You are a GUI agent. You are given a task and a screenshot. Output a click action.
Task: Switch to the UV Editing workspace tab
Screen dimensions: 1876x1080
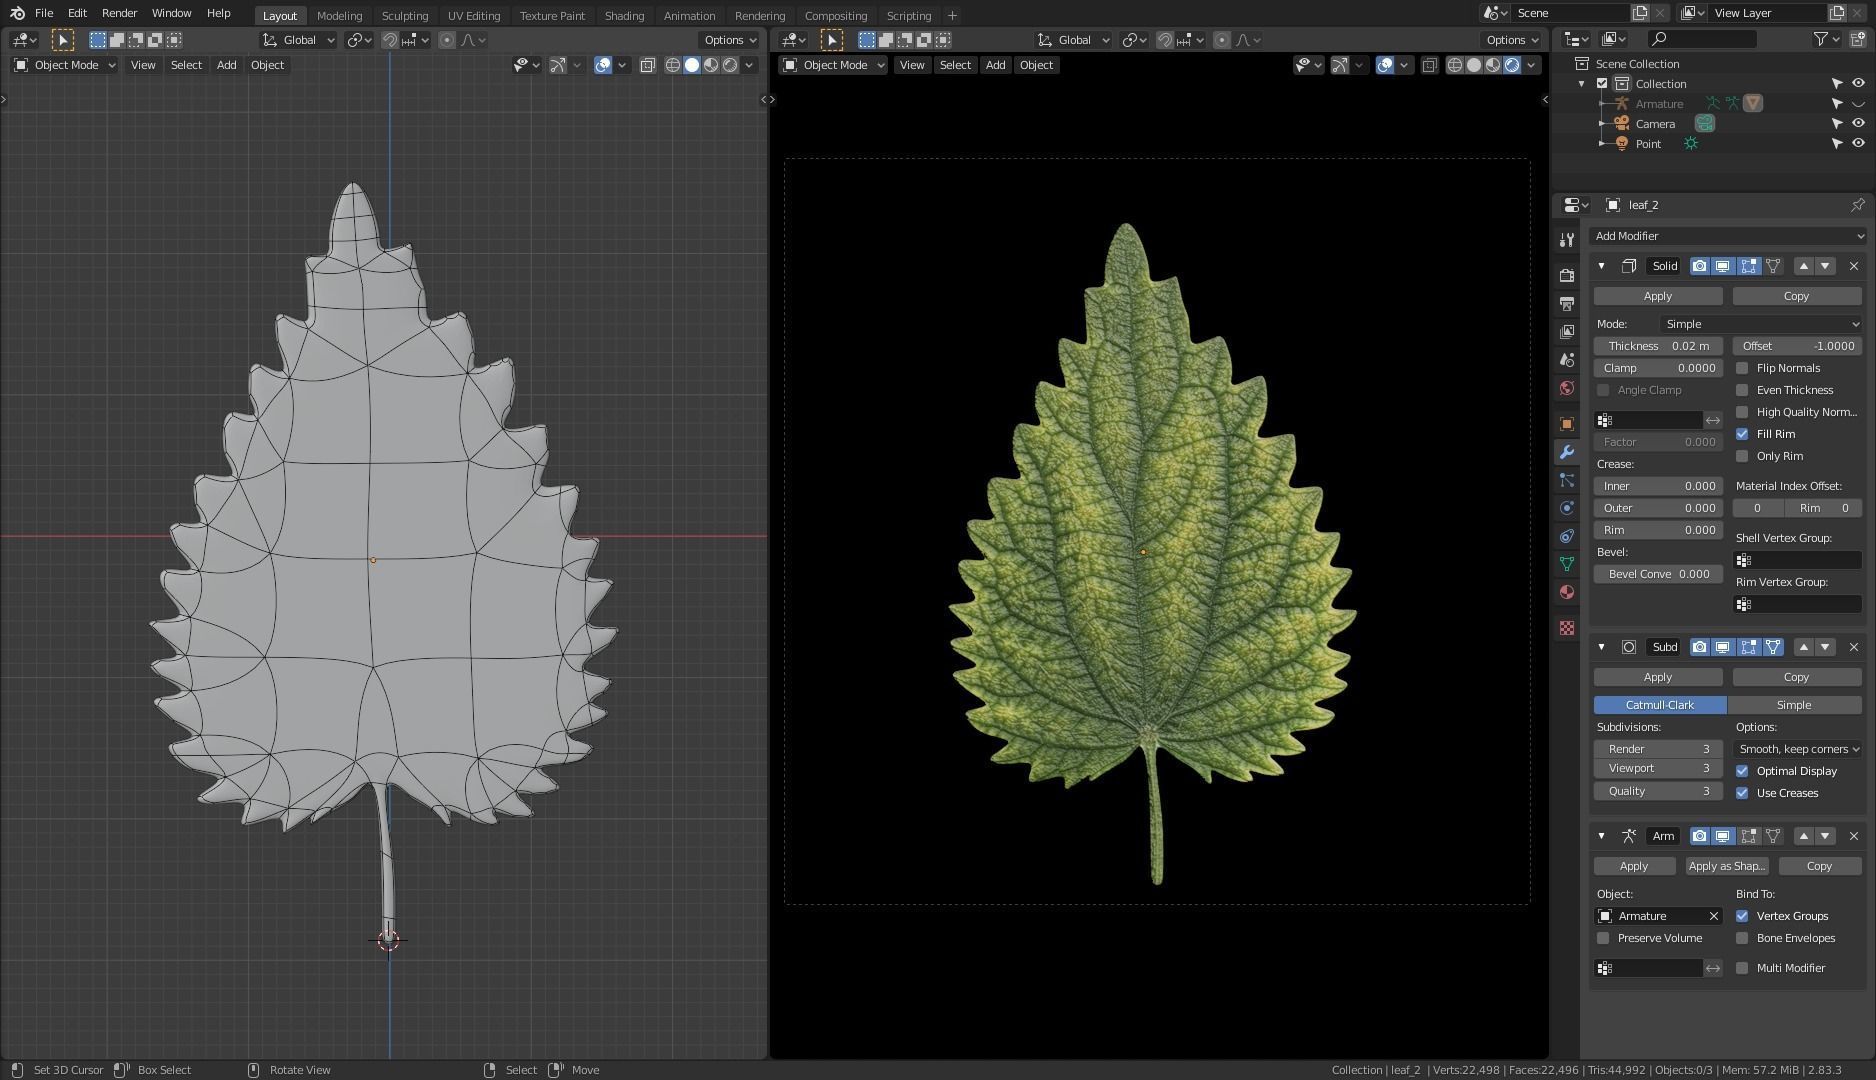tap(474, 16)
